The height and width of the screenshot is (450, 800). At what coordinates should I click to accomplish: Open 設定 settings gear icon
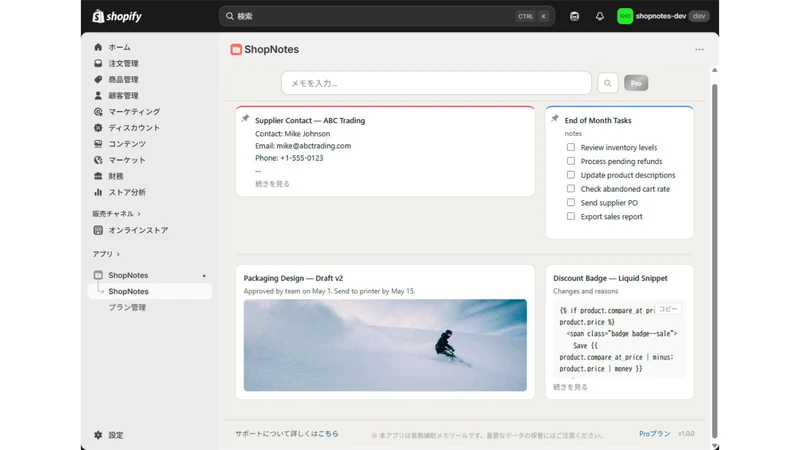pos(98,435)
